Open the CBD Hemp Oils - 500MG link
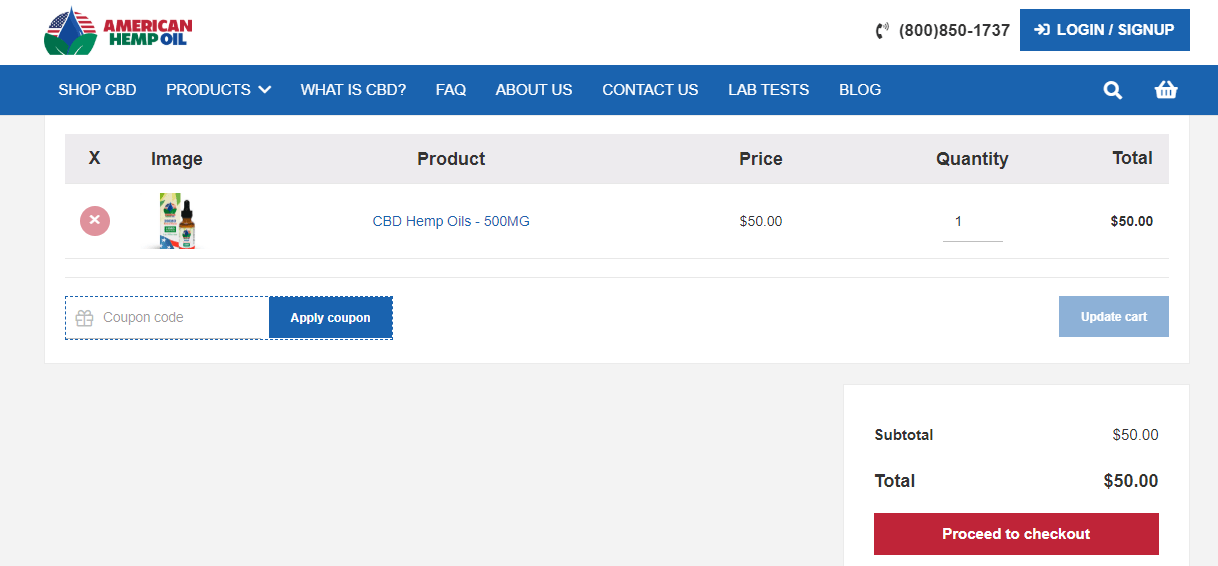Screen dimensions: 1218x566 coord(451,221)
